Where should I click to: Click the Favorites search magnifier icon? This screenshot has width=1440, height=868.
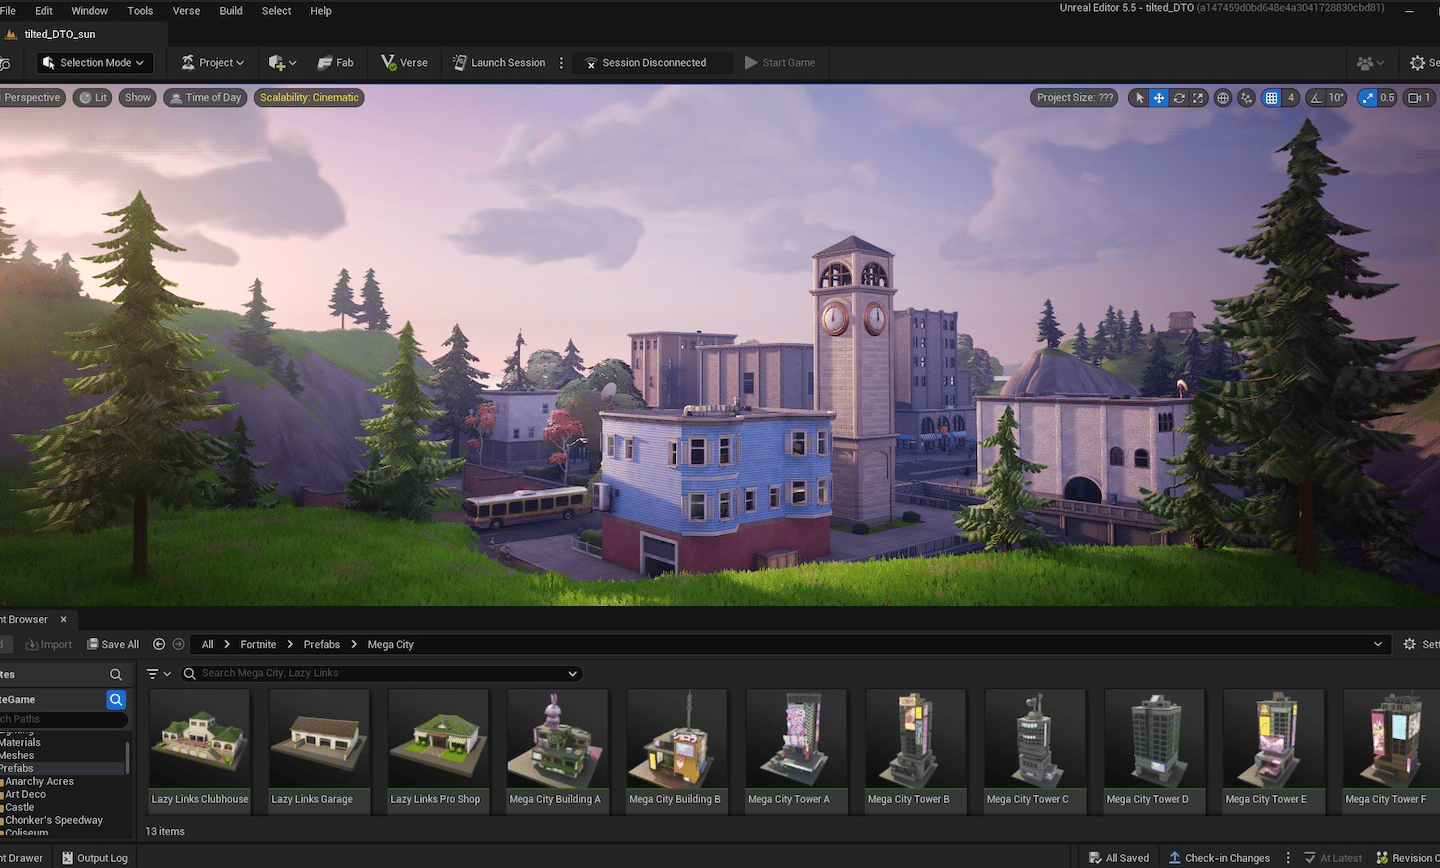click(116, 675)
